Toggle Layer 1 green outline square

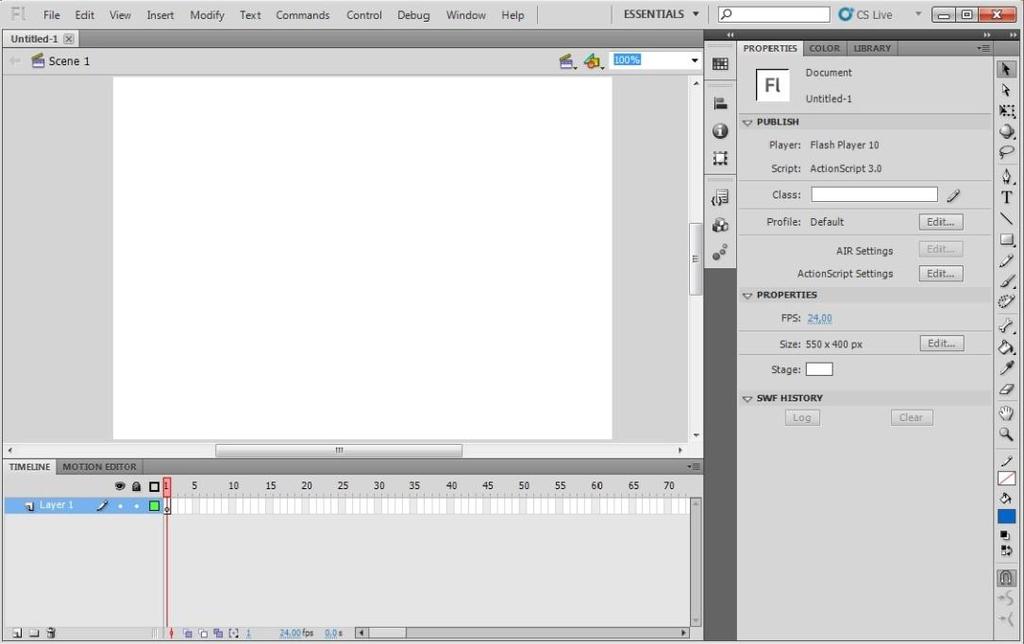tap(154, 506)
